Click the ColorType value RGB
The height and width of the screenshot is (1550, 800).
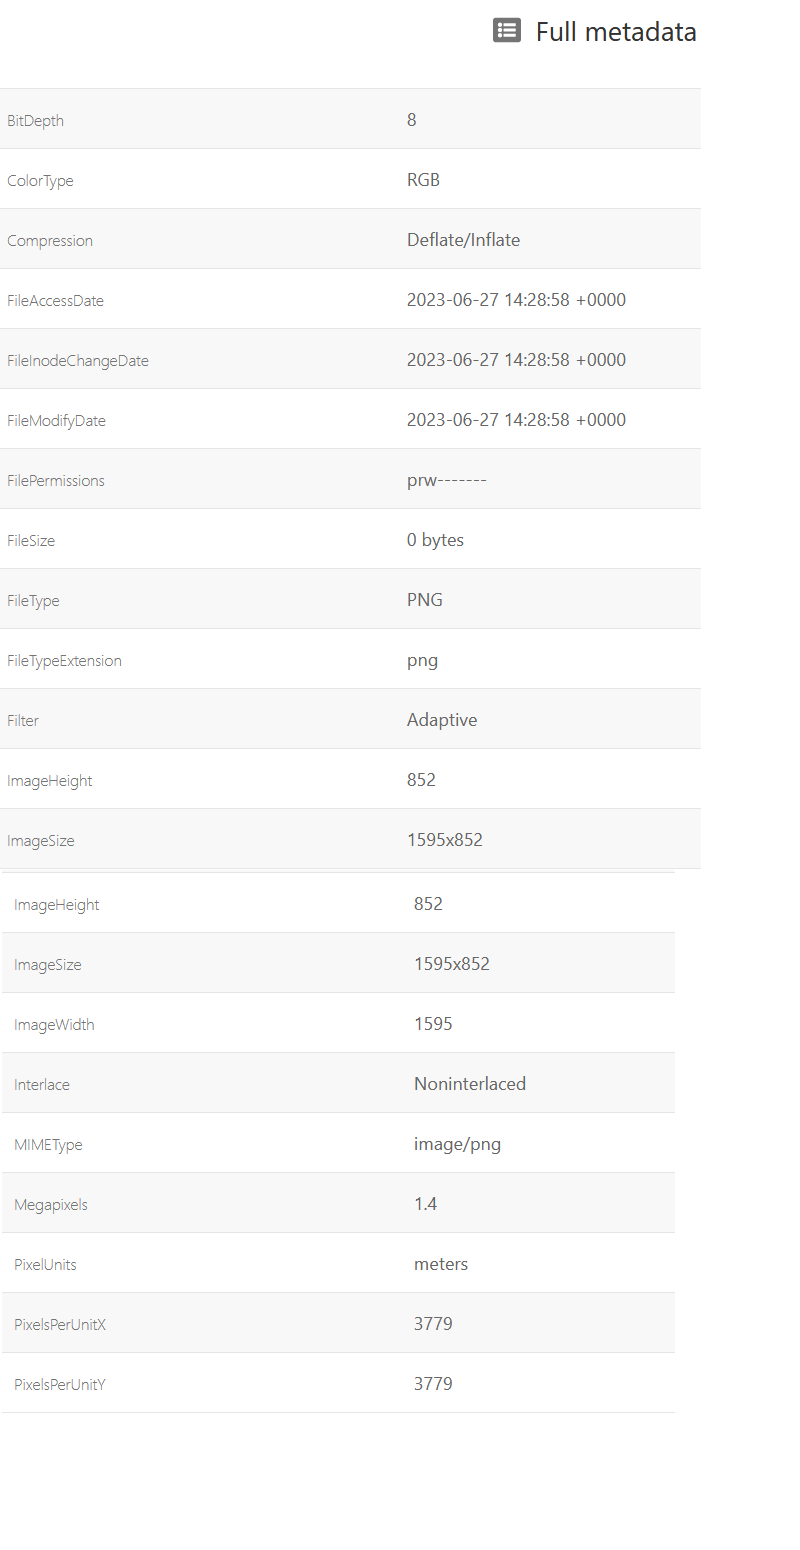[x=423, y=180]
